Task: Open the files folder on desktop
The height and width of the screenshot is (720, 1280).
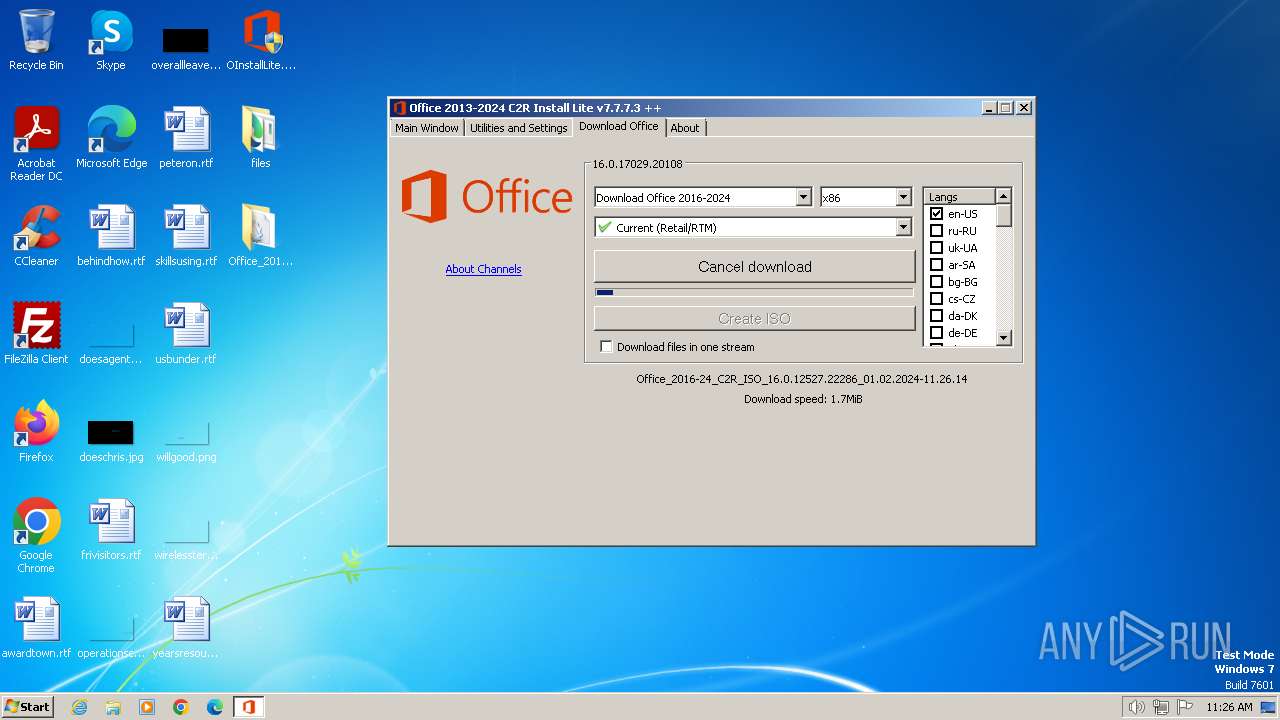Action: (261, 138)
